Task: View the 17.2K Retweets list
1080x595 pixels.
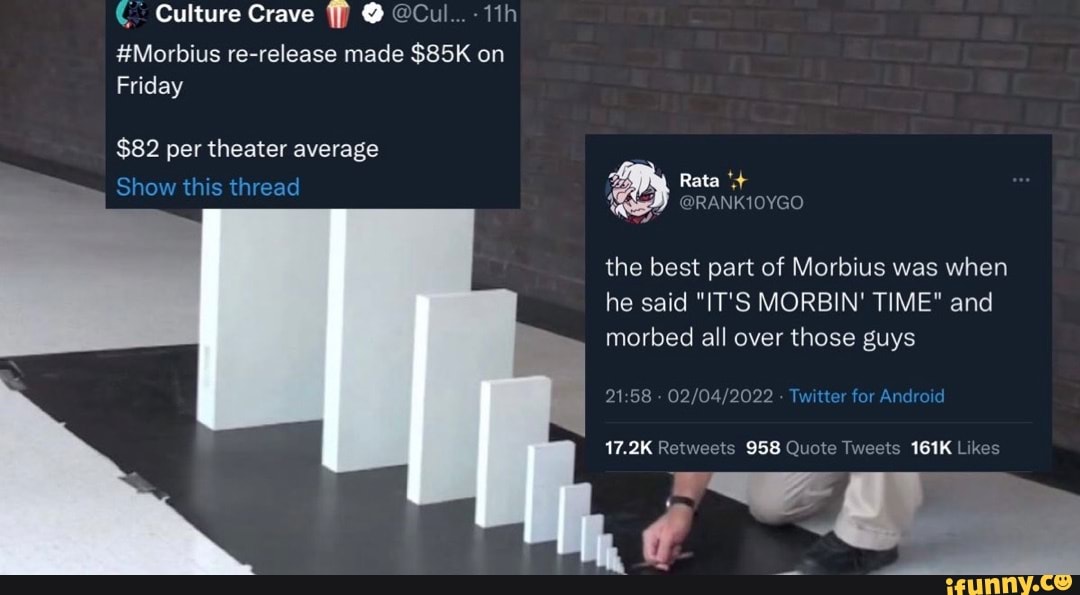Action: pyautogui.click(x=670, y=448)
